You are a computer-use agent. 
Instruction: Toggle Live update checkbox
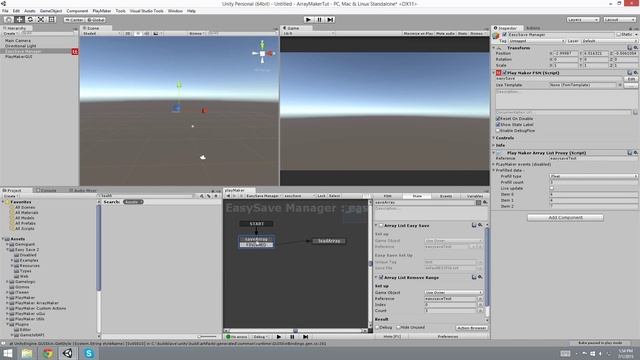click(x=552, y=188)
